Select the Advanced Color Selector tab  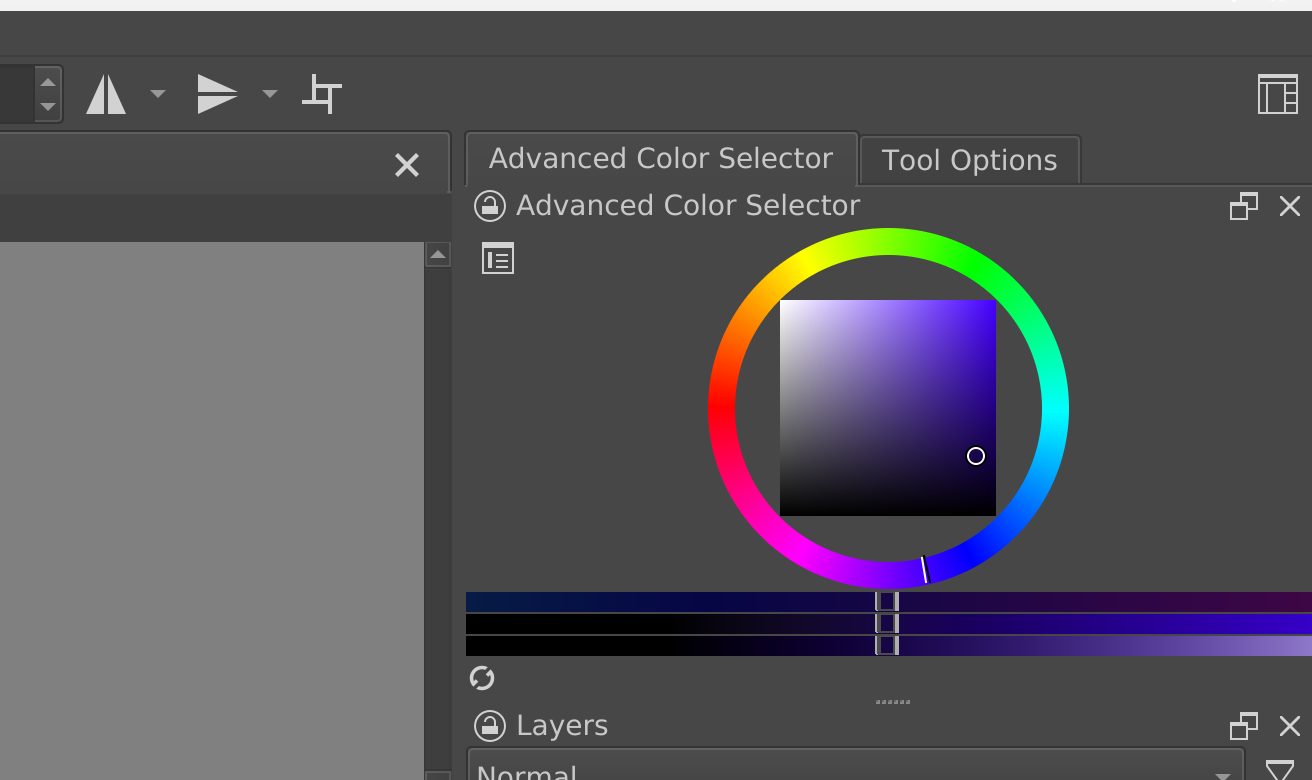[x=661, y=159]
